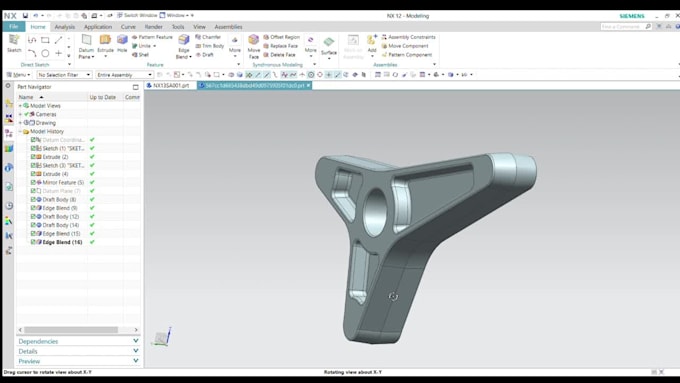The width and height of the screenshot is (680, 383).
Task: Switch to NX13SA001.prt document tab
Action: tap(171, 85)
